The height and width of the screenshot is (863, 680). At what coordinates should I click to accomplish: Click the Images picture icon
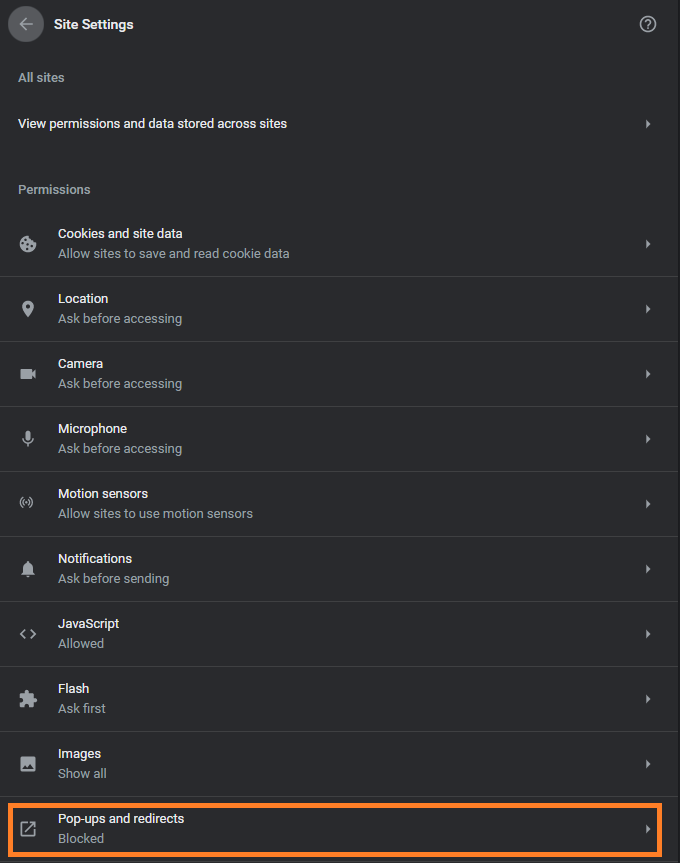[28, 764]
